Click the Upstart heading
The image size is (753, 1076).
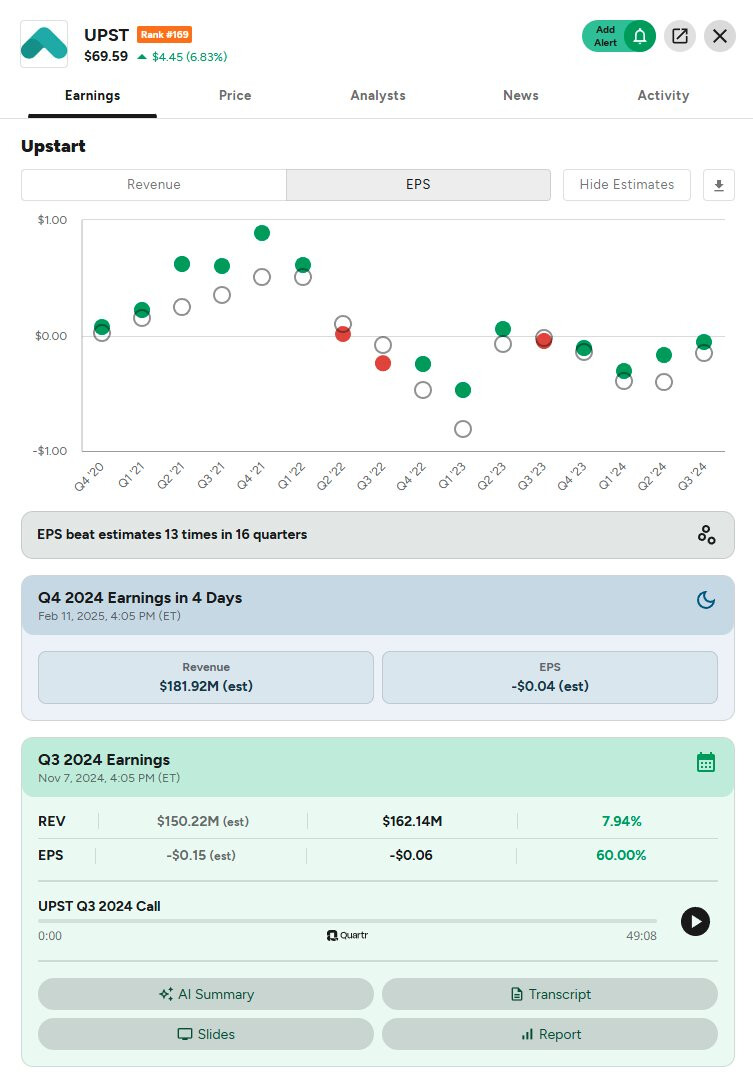(x=54, y=146)
